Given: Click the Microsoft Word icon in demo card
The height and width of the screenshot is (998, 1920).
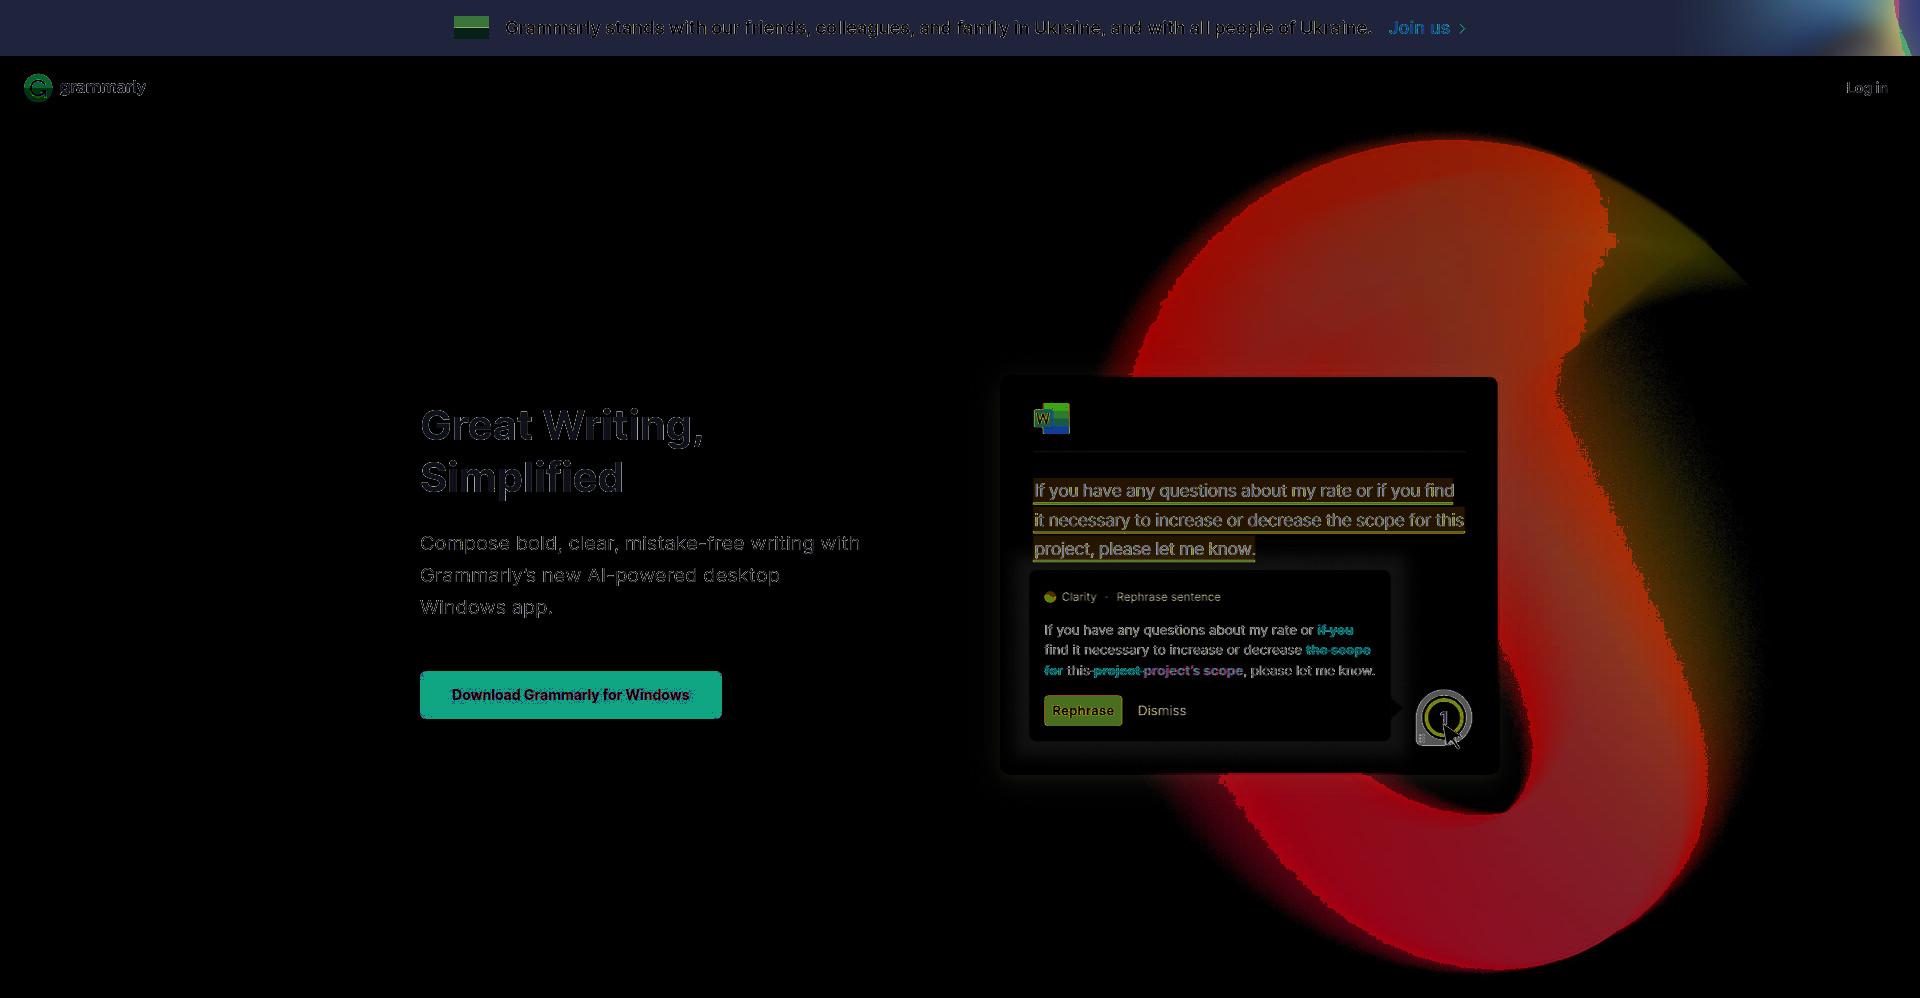Looking at the screenshot, I should click(1052, 418).
